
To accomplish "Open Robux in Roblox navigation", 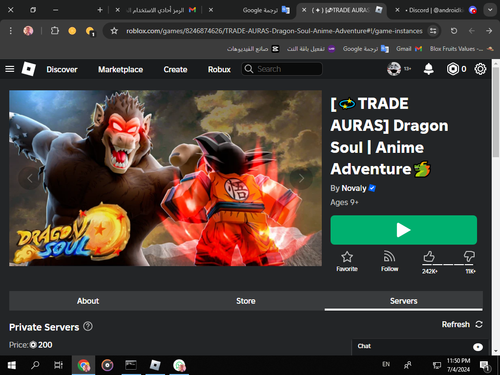I will (x=219, y=69).
